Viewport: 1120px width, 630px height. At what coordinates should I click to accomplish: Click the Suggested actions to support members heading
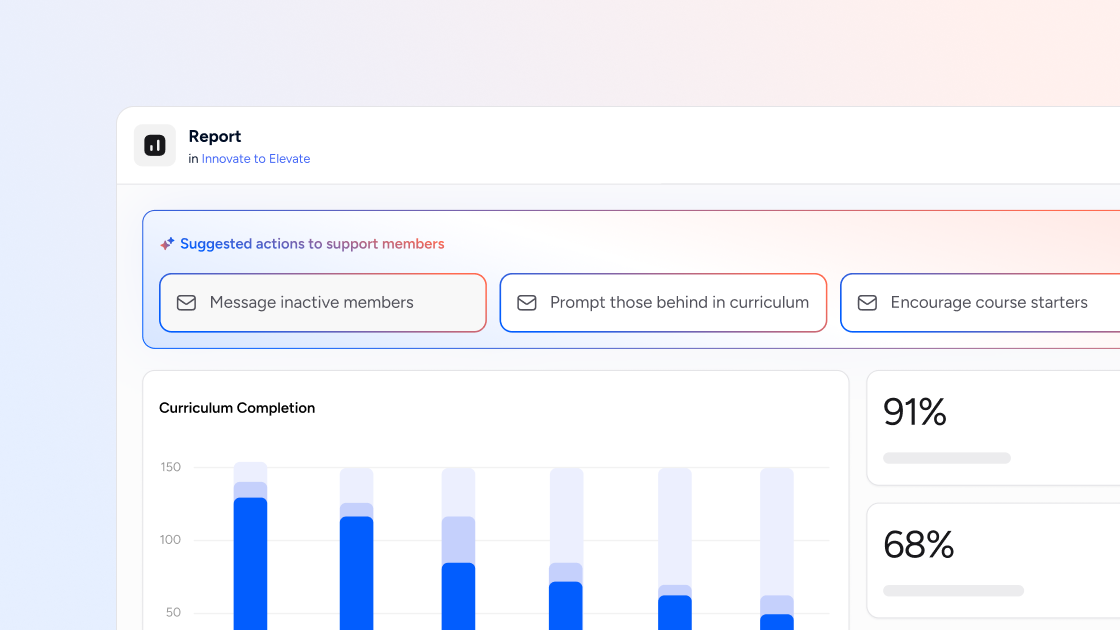[312, 244]
